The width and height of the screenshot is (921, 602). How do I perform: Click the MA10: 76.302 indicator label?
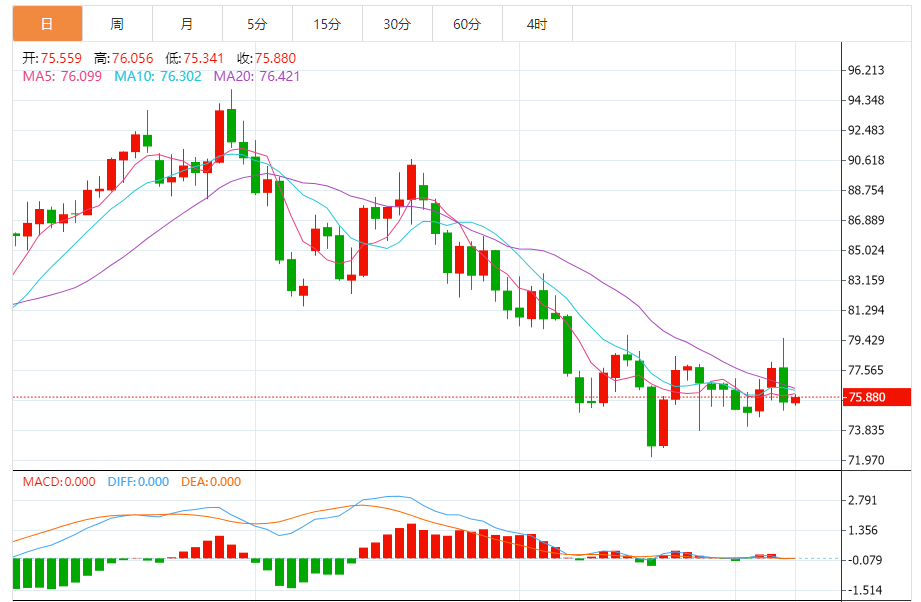(158, 76)
